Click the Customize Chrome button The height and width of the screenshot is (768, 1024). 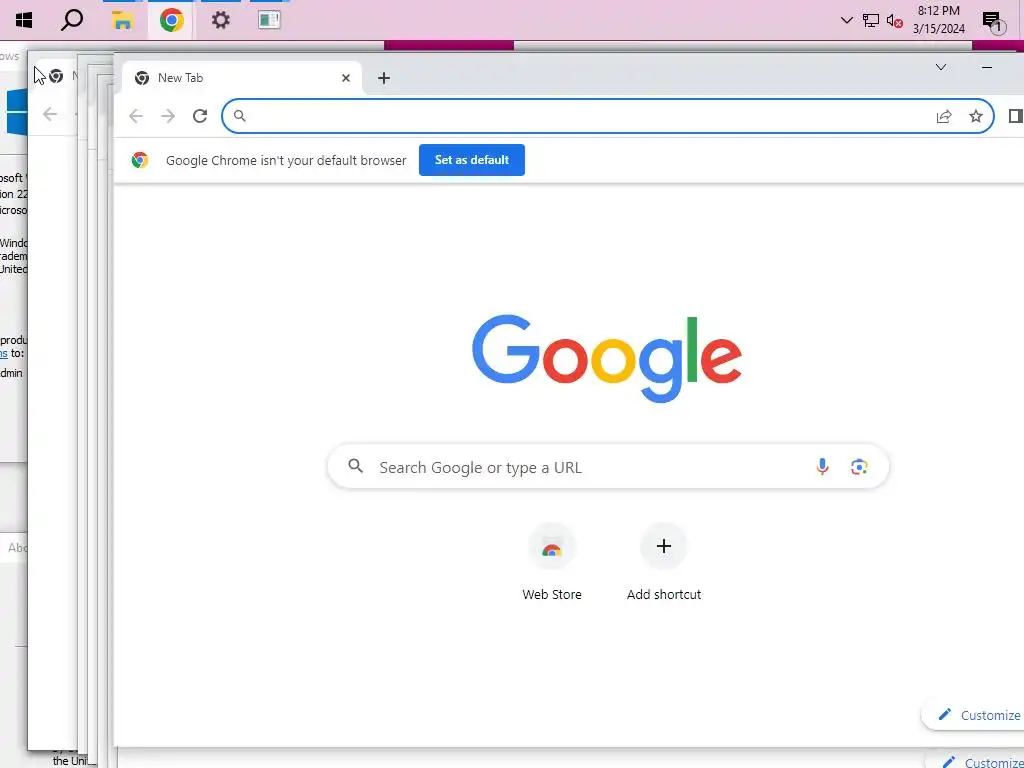tap(973, 715)
